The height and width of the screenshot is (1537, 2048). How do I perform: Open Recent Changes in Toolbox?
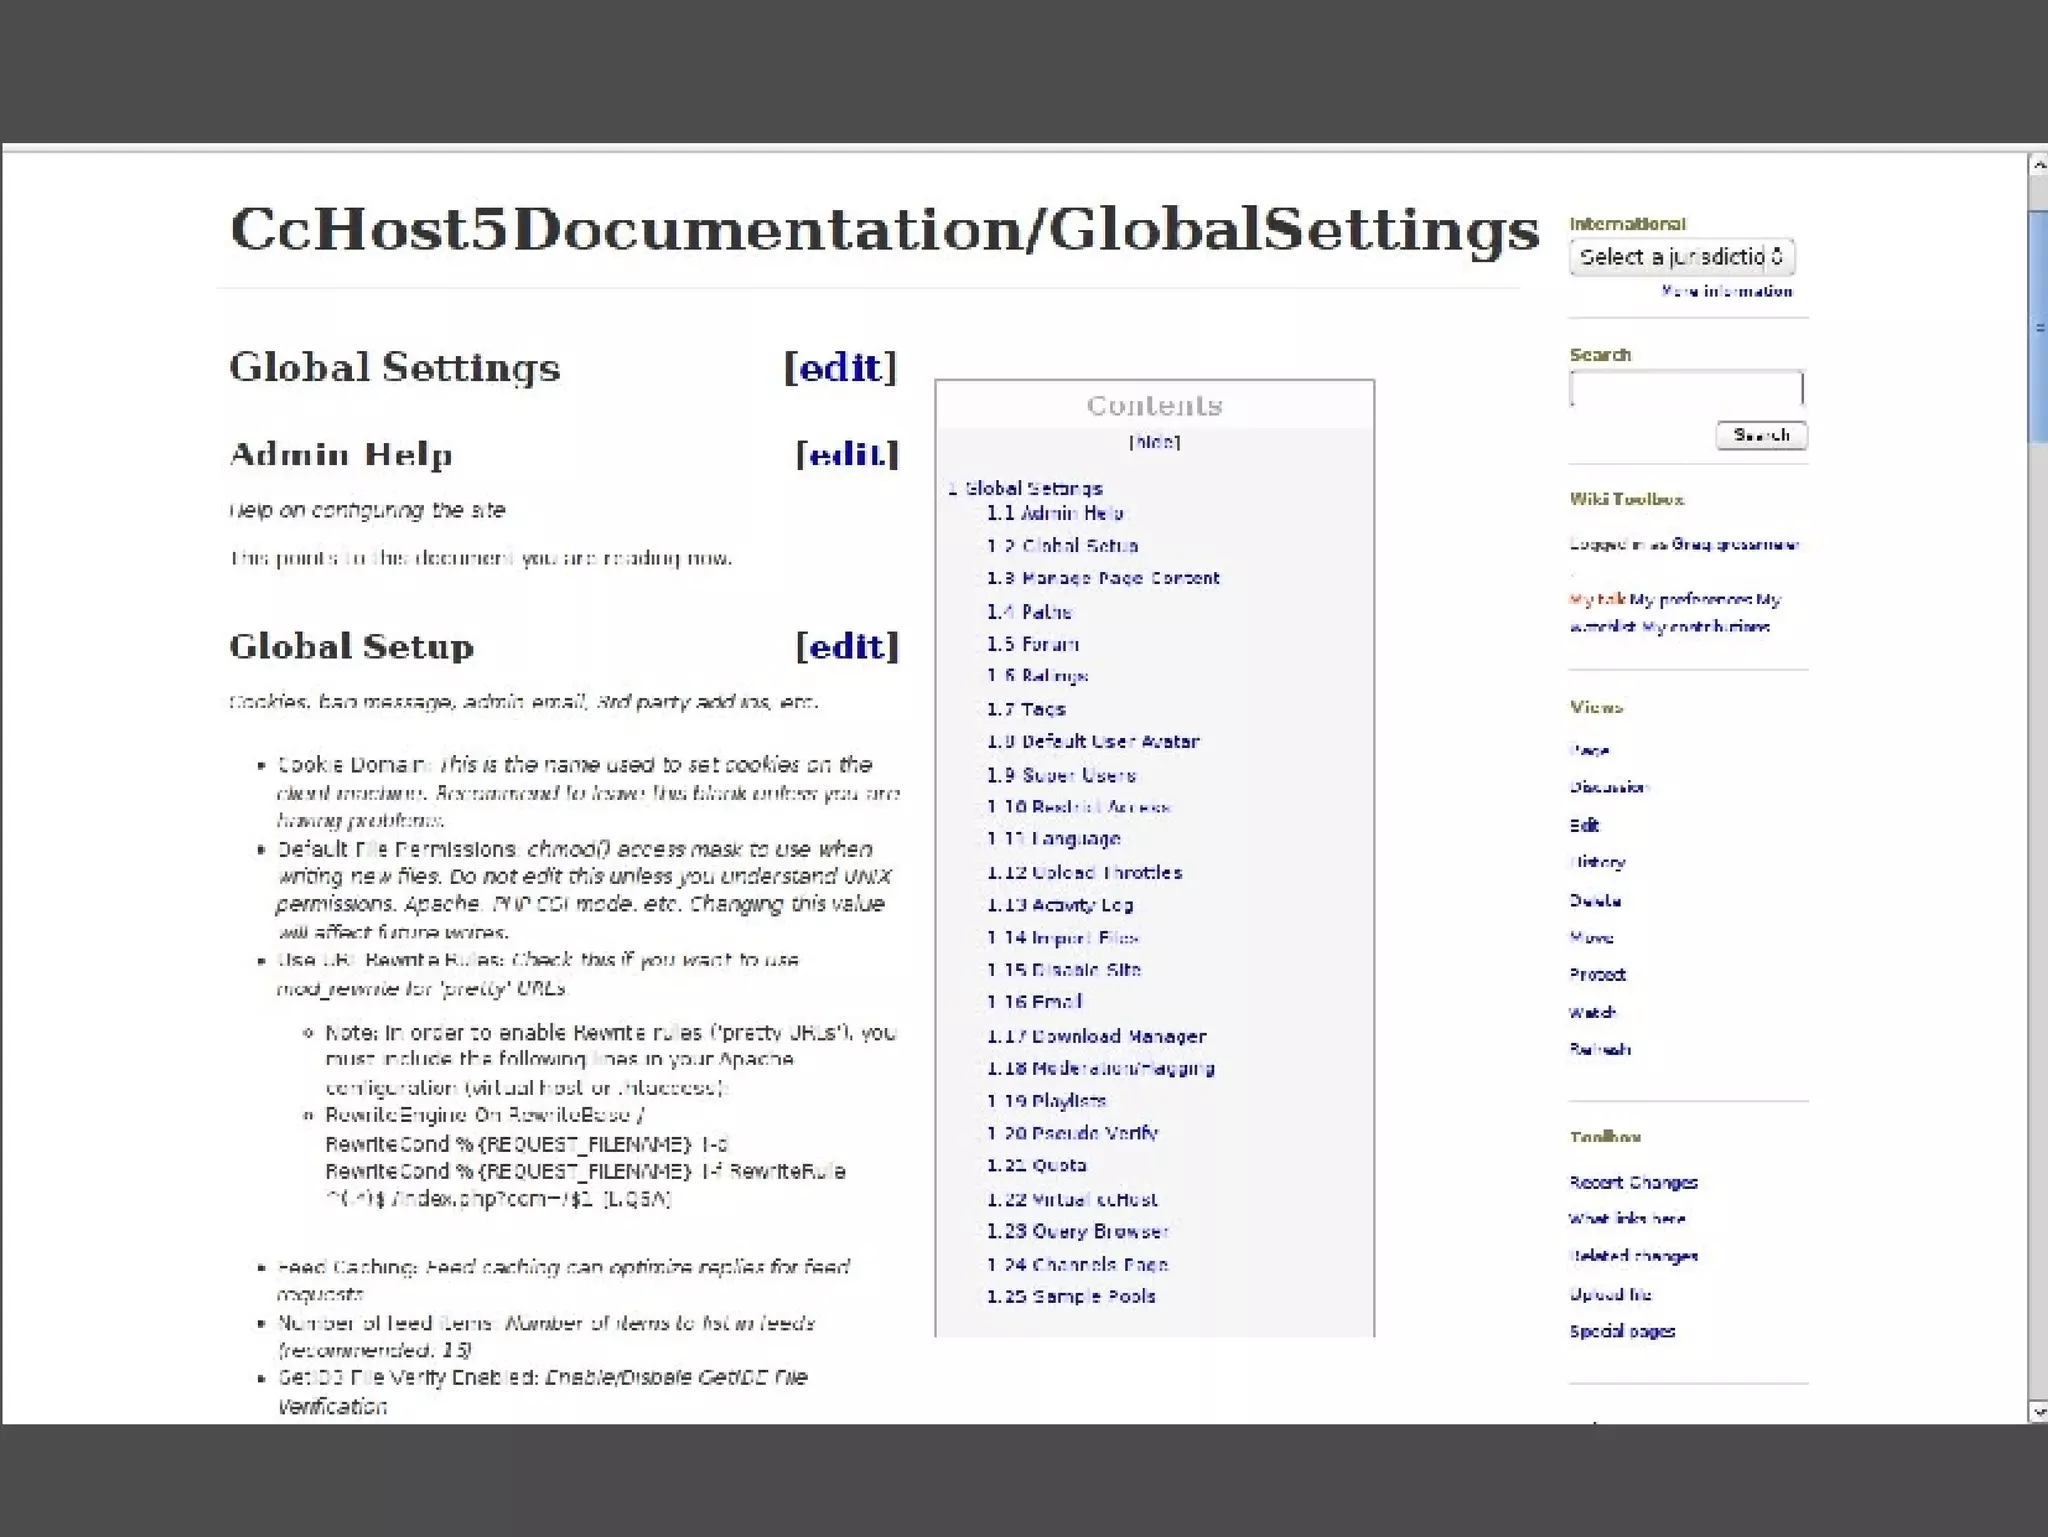click(x=1633, y=1182)
